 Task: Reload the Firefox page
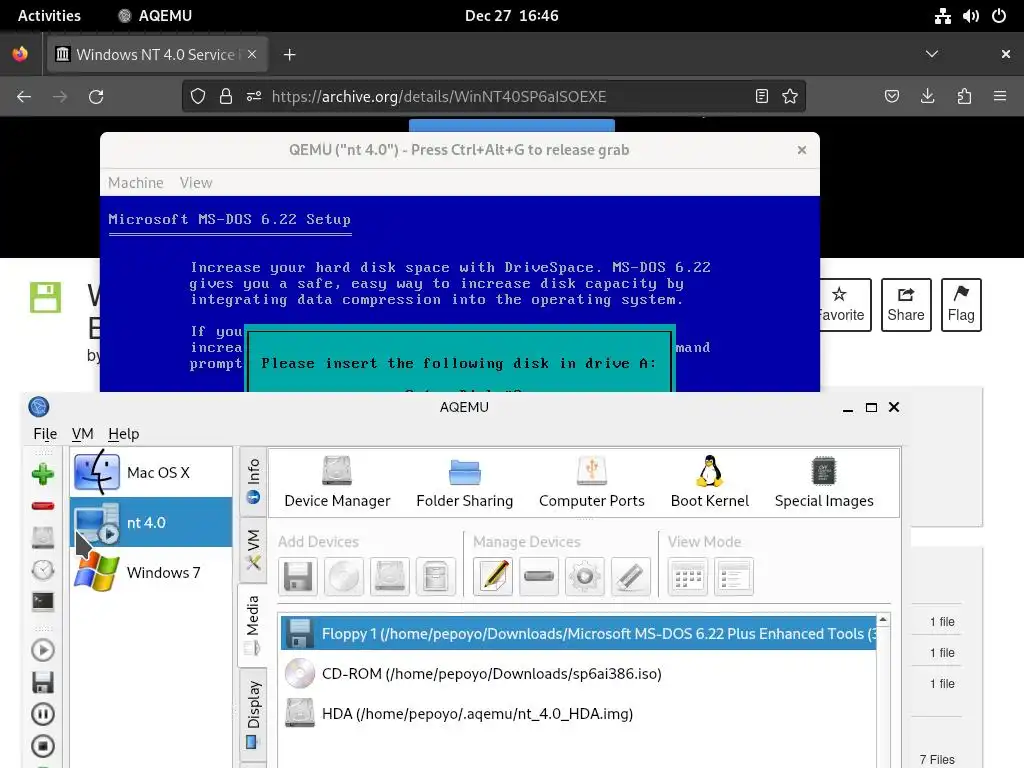pos(96,97)
